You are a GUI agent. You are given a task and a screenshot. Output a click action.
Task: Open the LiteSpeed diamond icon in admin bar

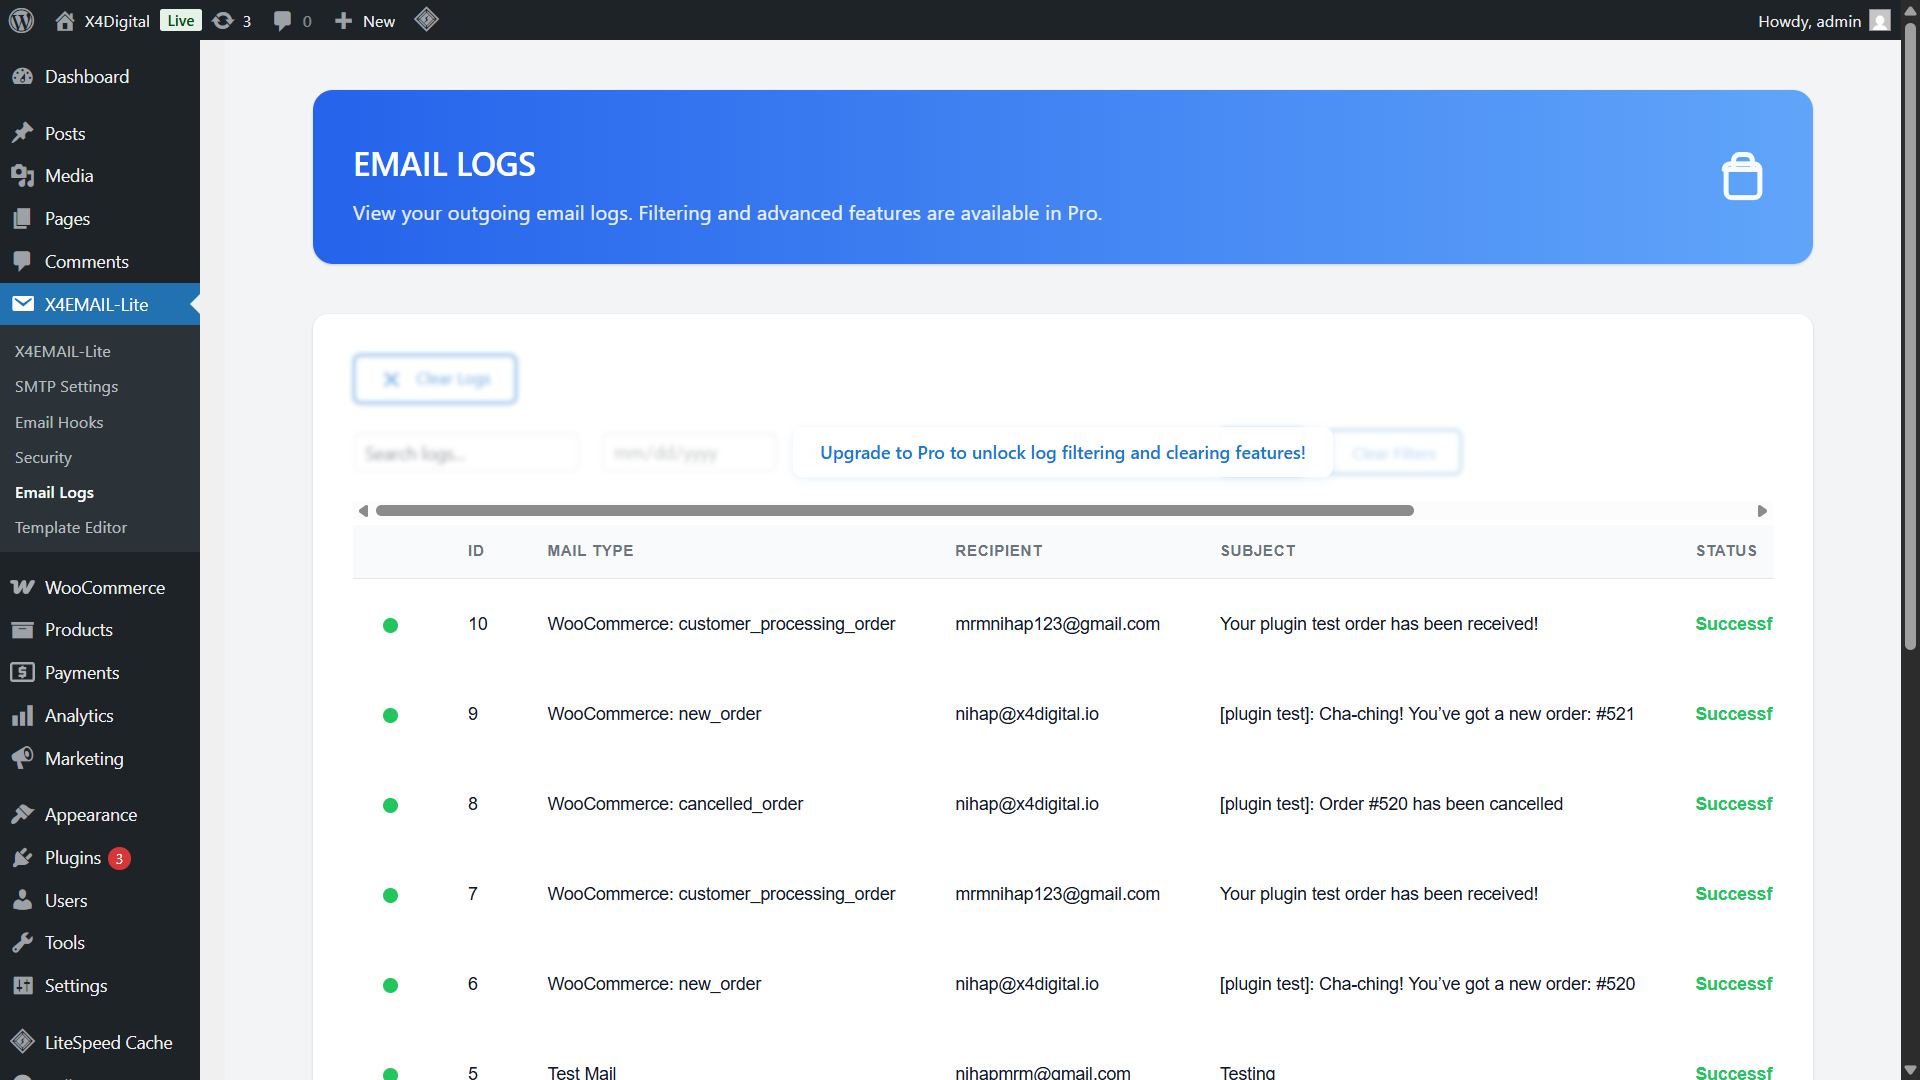pyautogui.click(x=426, y=20)
